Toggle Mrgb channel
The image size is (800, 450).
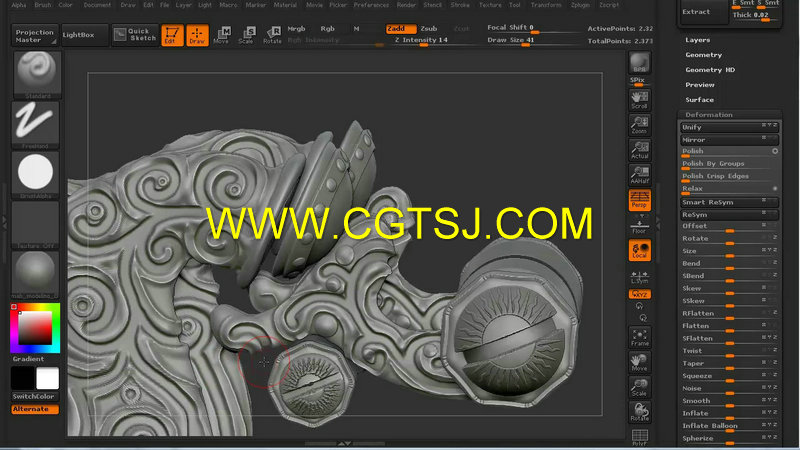pyautogui.click(x=296, y=29)
